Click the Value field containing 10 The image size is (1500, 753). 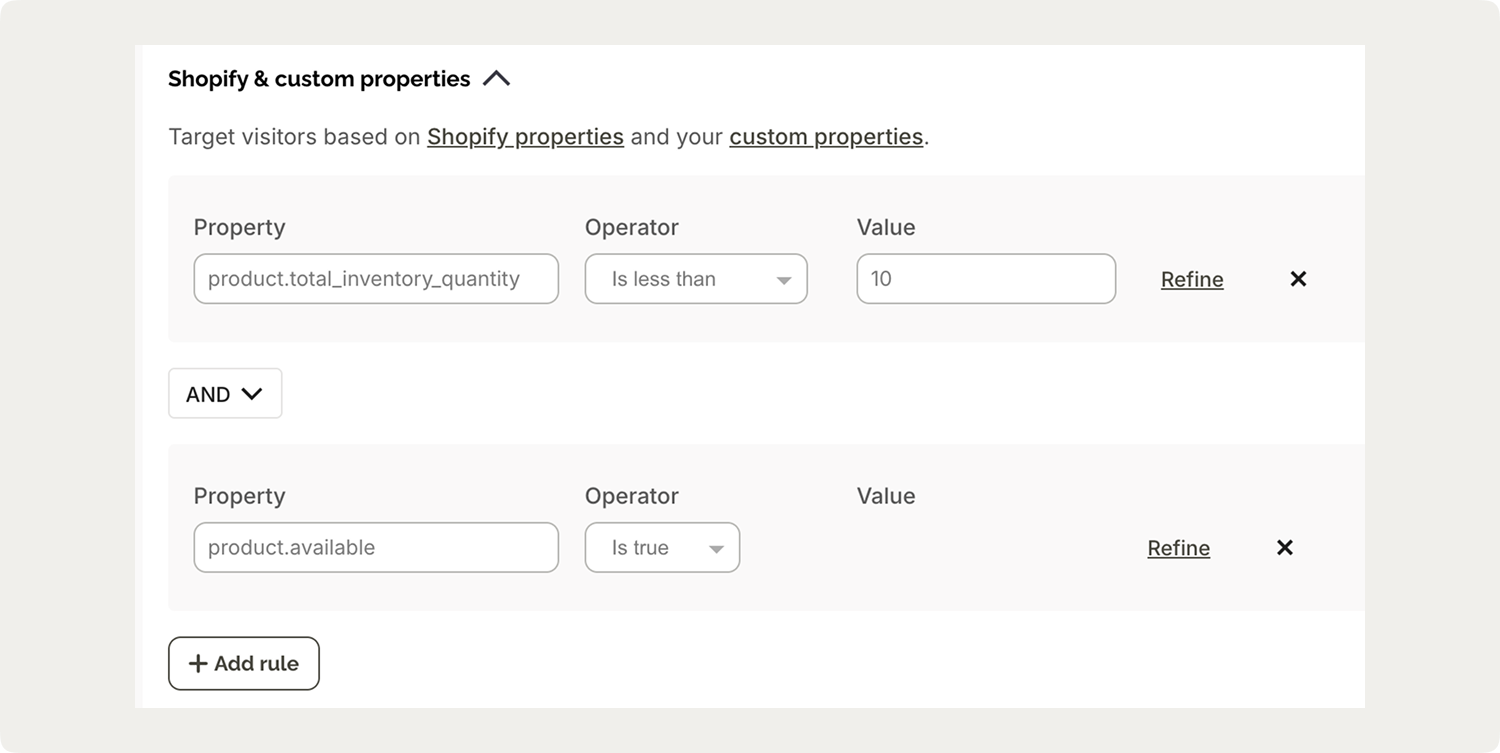[x=986, y=279]
